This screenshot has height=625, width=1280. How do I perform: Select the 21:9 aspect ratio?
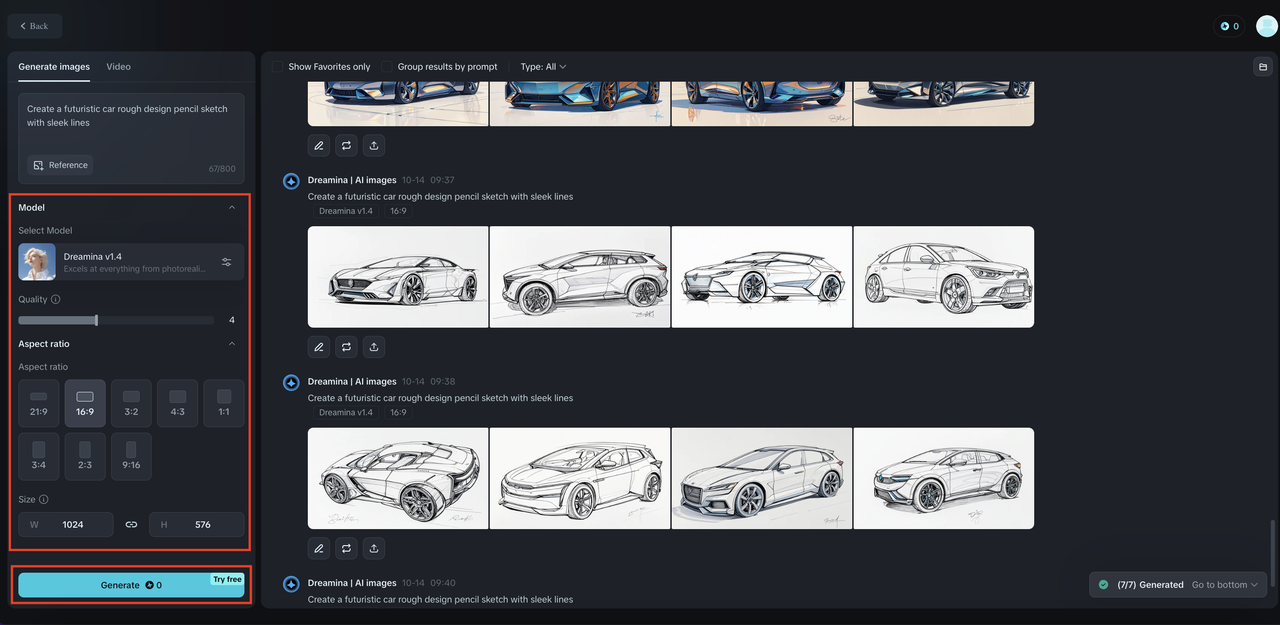[x=39, y=403]
